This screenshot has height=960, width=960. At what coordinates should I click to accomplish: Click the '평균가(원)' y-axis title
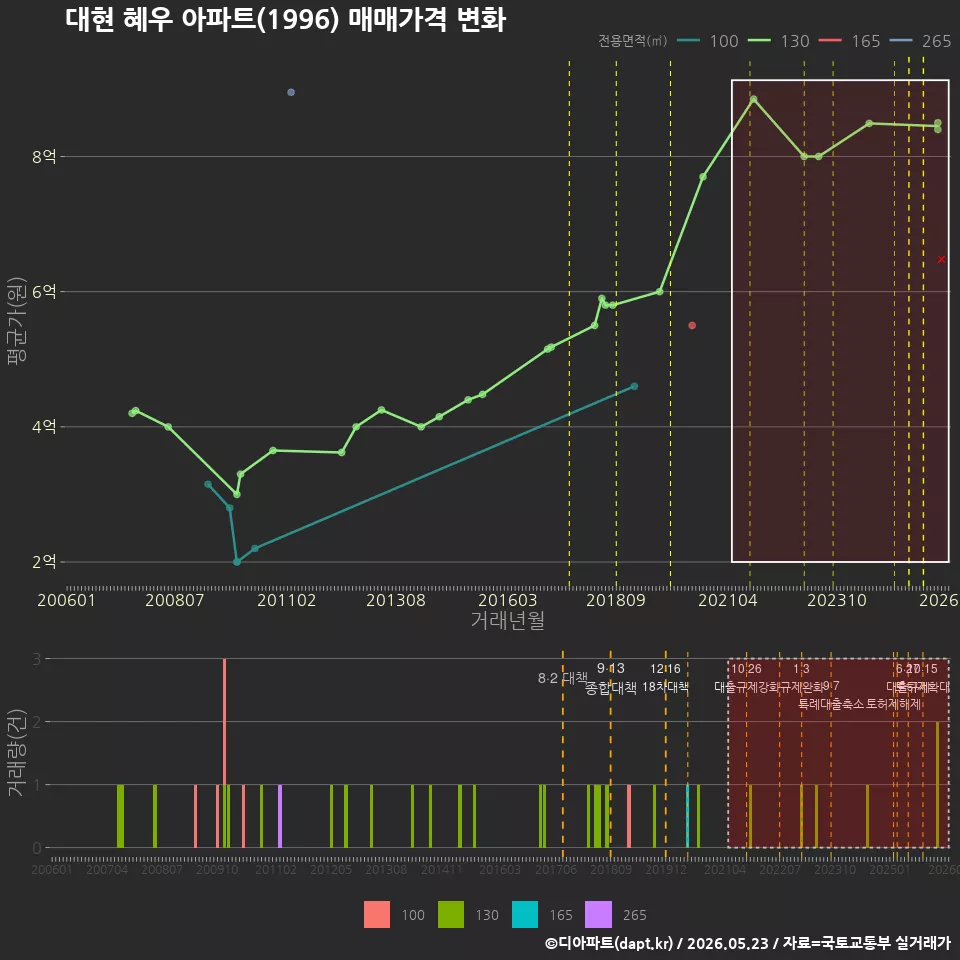click(x=17, y=321)
